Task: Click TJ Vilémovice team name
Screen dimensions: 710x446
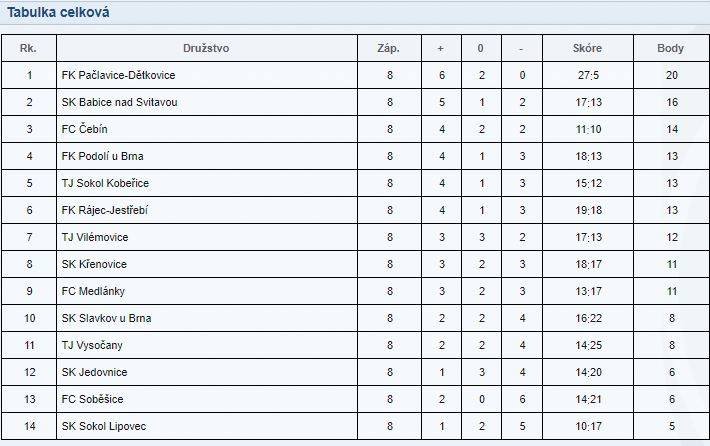Action: pyautogui.click(x=95, y=237)
